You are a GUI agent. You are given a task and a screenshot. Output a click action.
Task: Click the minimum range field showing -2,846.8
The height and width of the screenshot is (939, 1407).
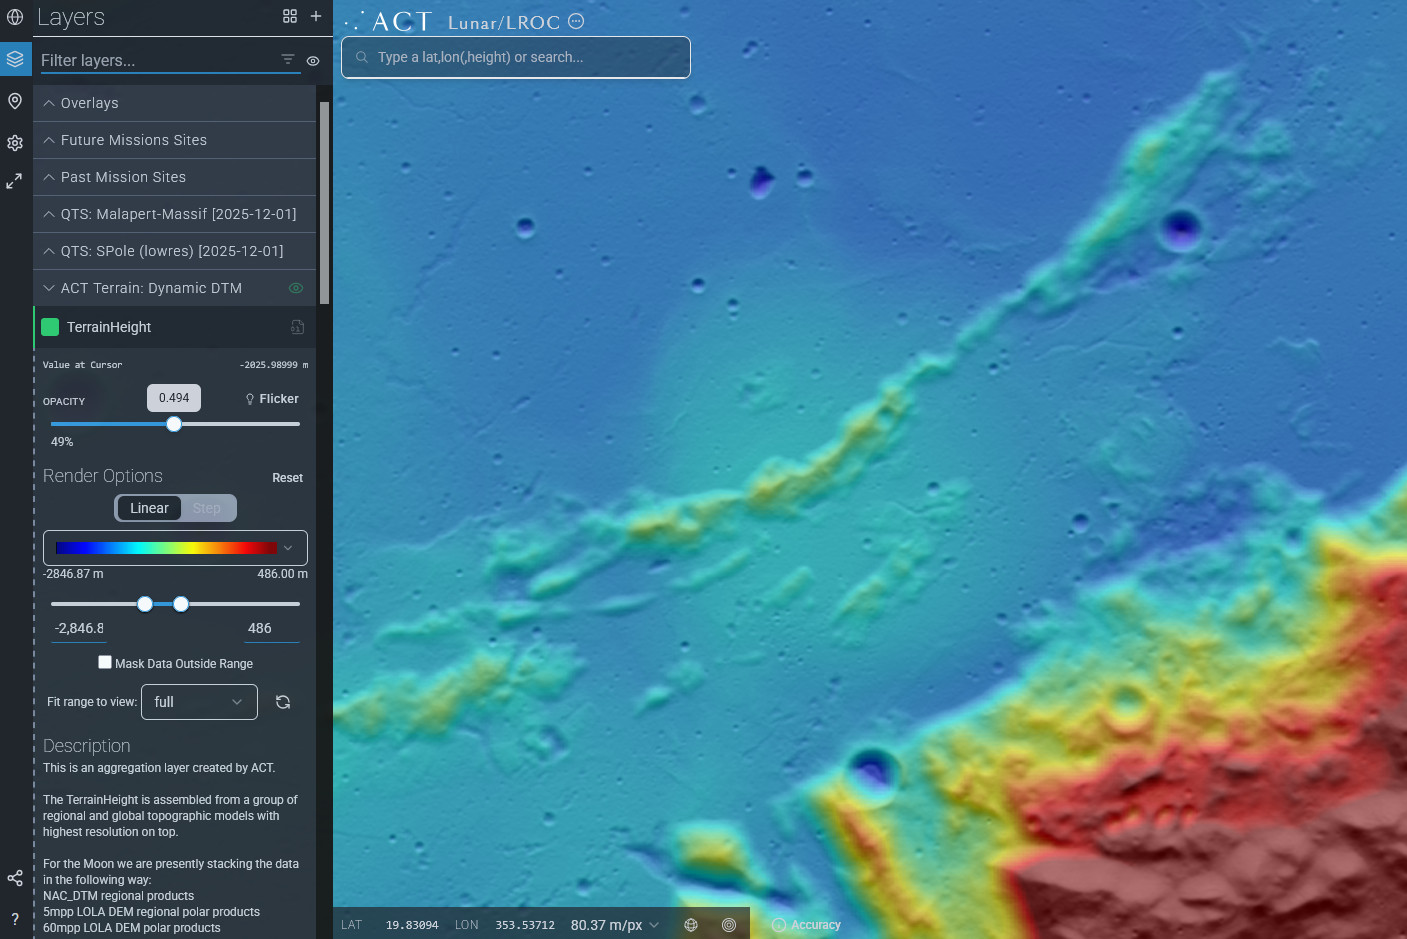78,628
